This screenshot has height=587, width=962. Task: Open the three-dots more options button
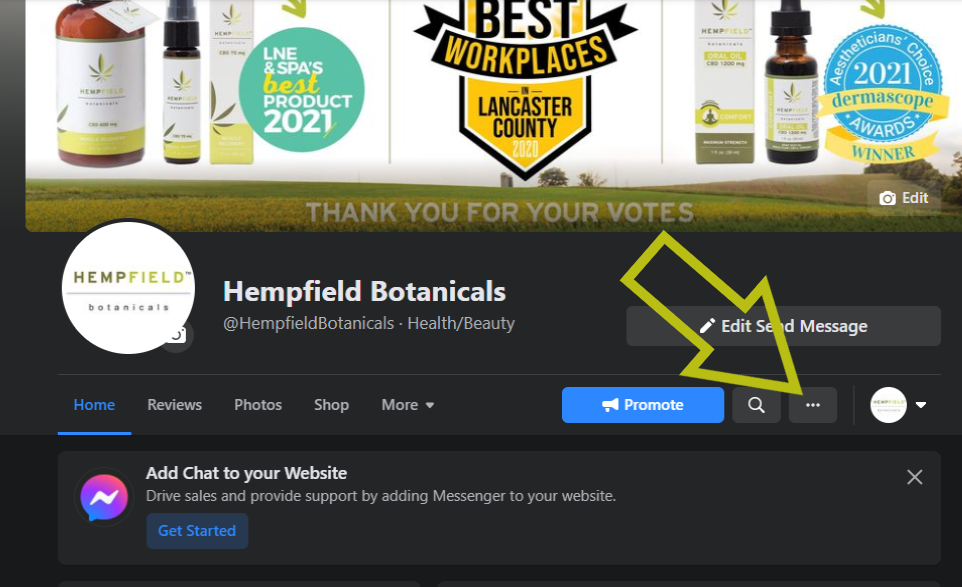tap(813, 405)
